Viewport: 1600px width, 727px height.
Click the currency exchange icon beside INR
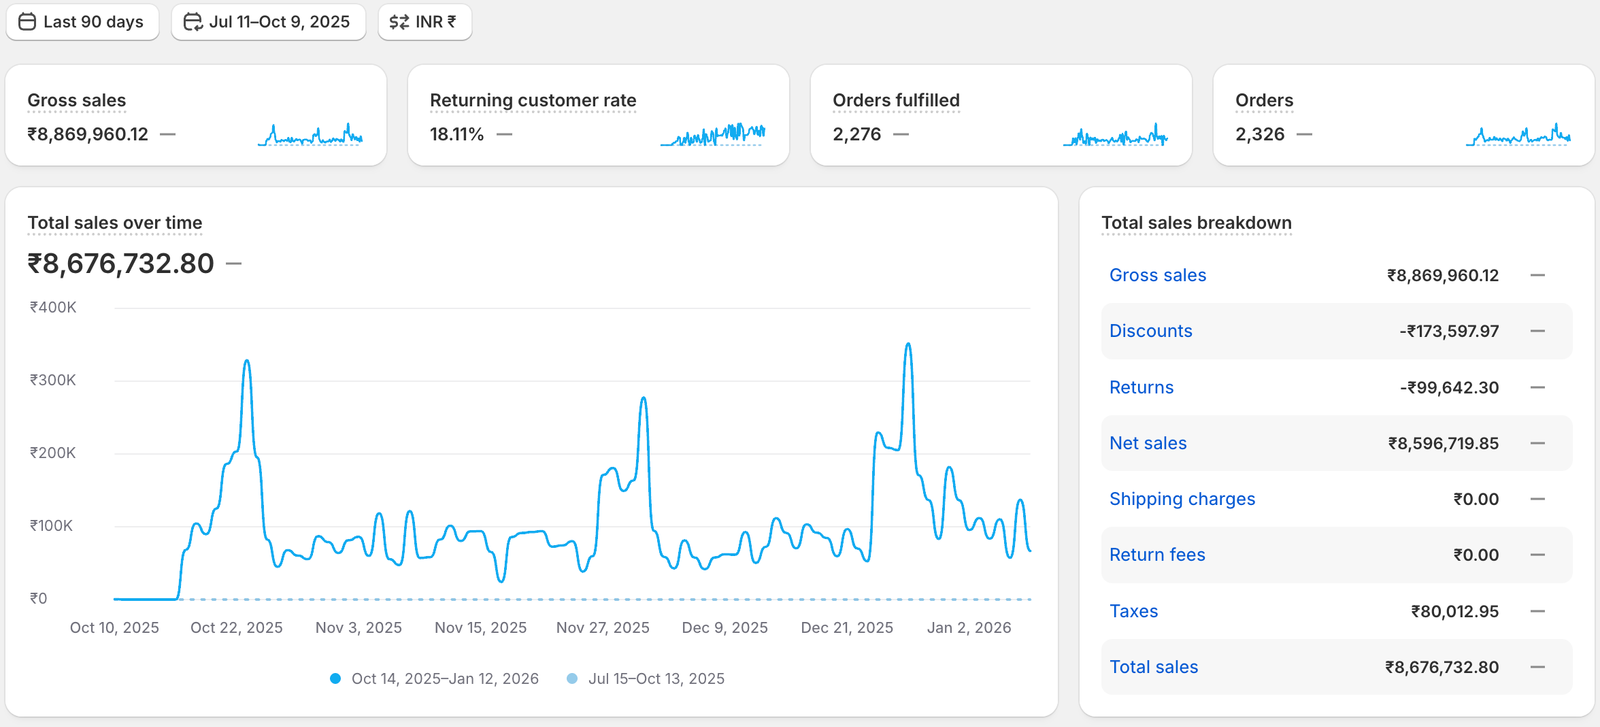399,22
